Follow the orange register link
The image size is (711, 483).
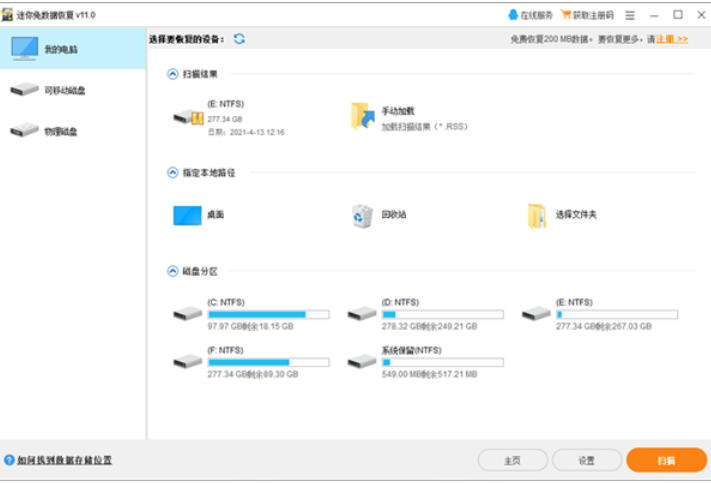pyautogui.click(x=672, y=39)
